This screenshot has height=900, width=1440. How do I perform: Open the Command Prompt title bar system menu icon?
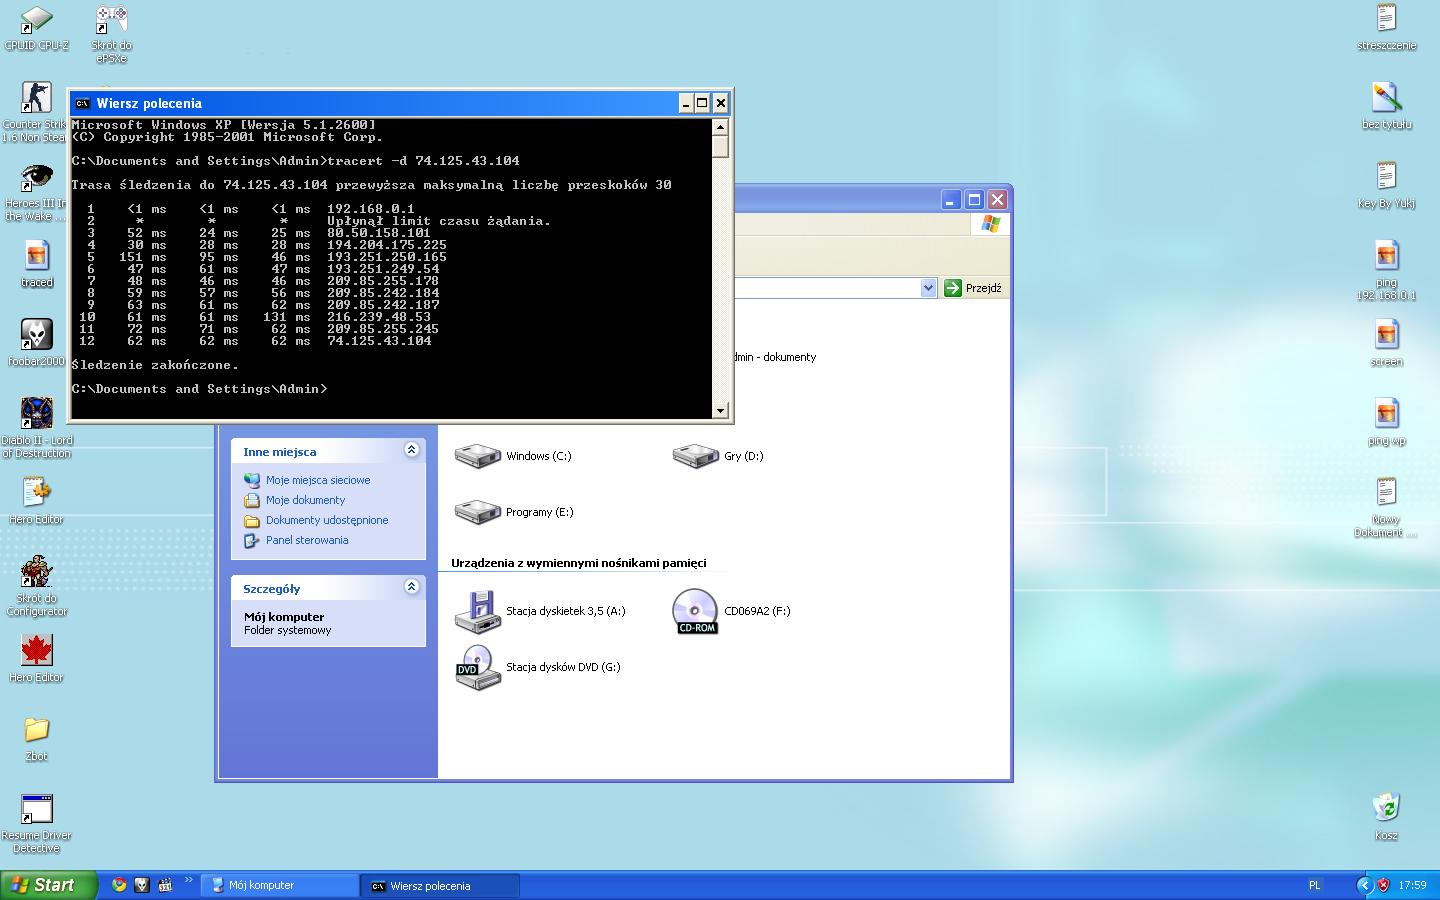click(x=82, y=103)
